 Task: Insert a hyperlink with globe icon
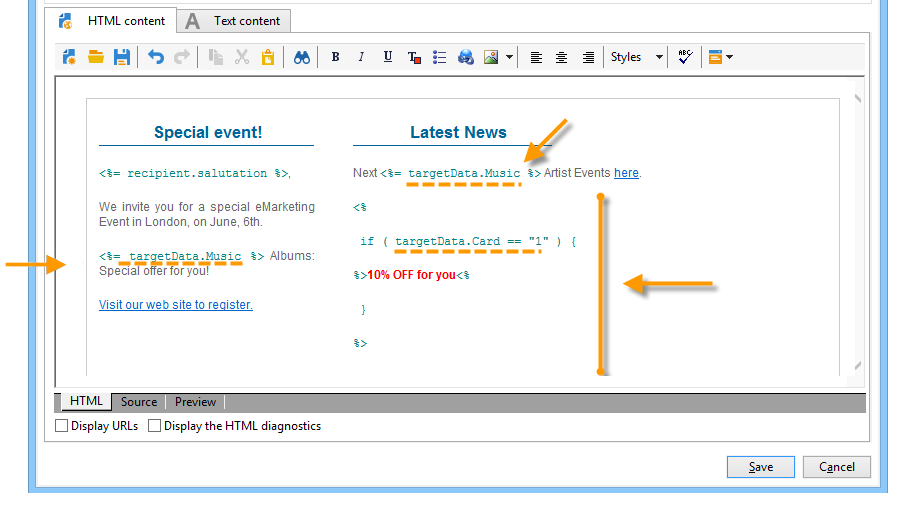click(x=466, y=57)
